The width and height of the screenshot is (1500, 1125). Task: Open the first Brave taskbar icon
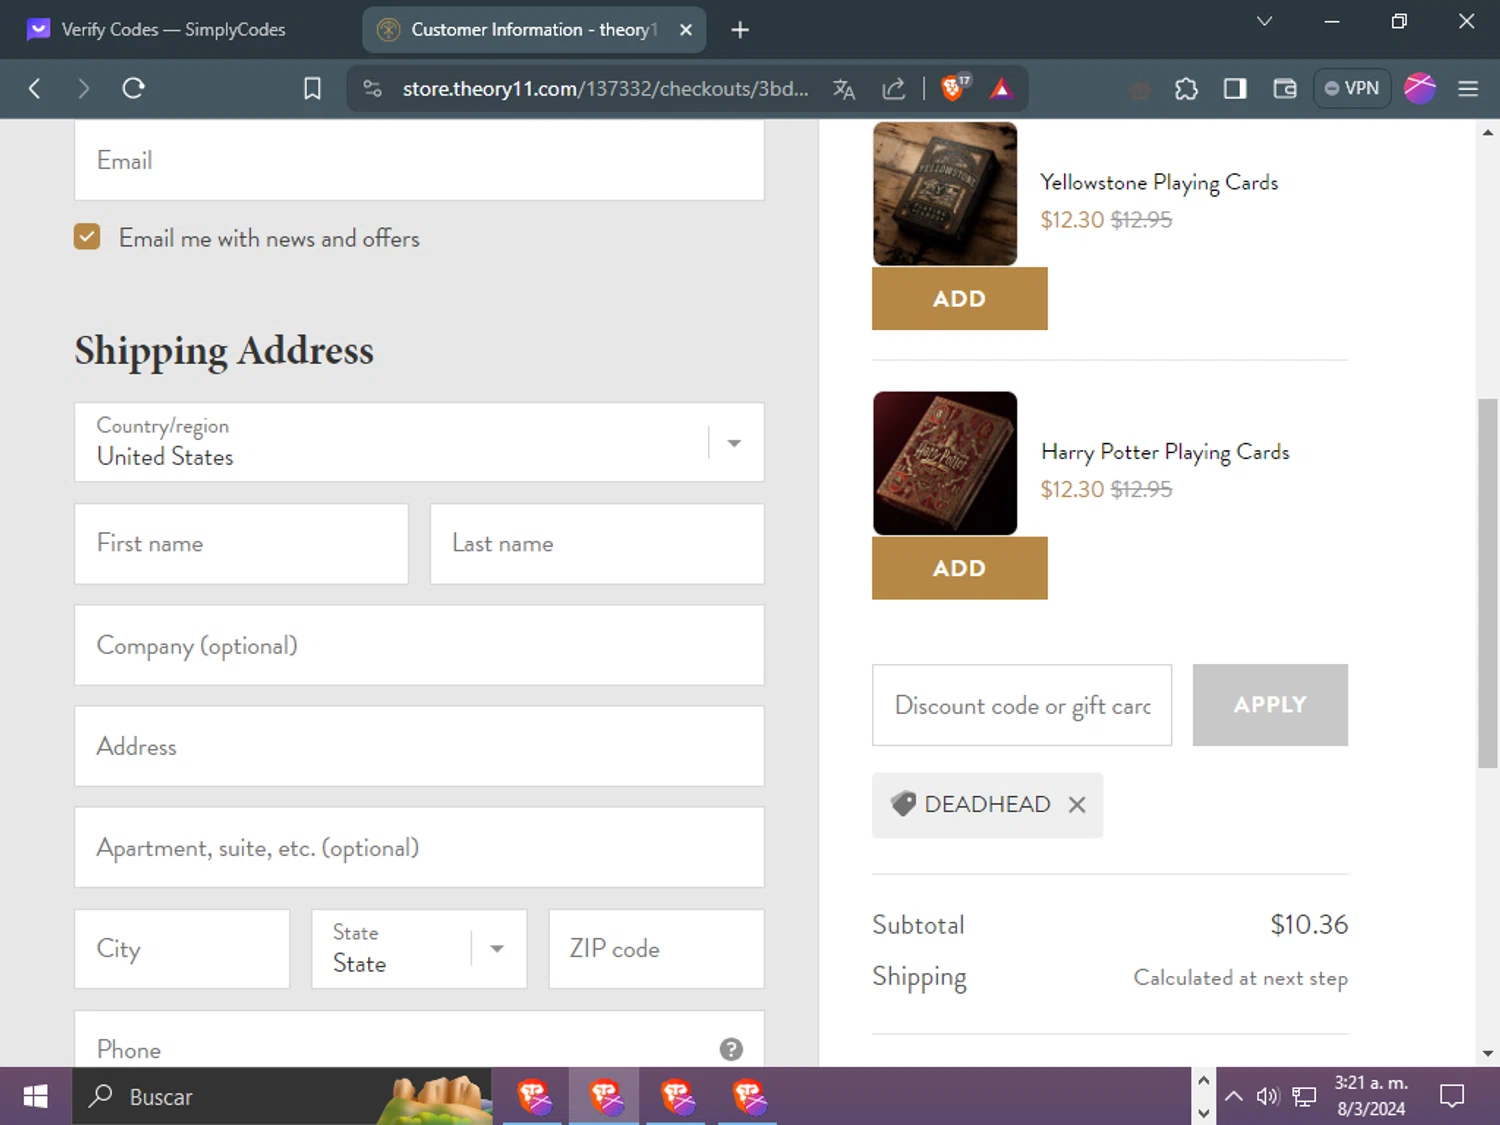pyautogui.click(x=533, y=1097)
